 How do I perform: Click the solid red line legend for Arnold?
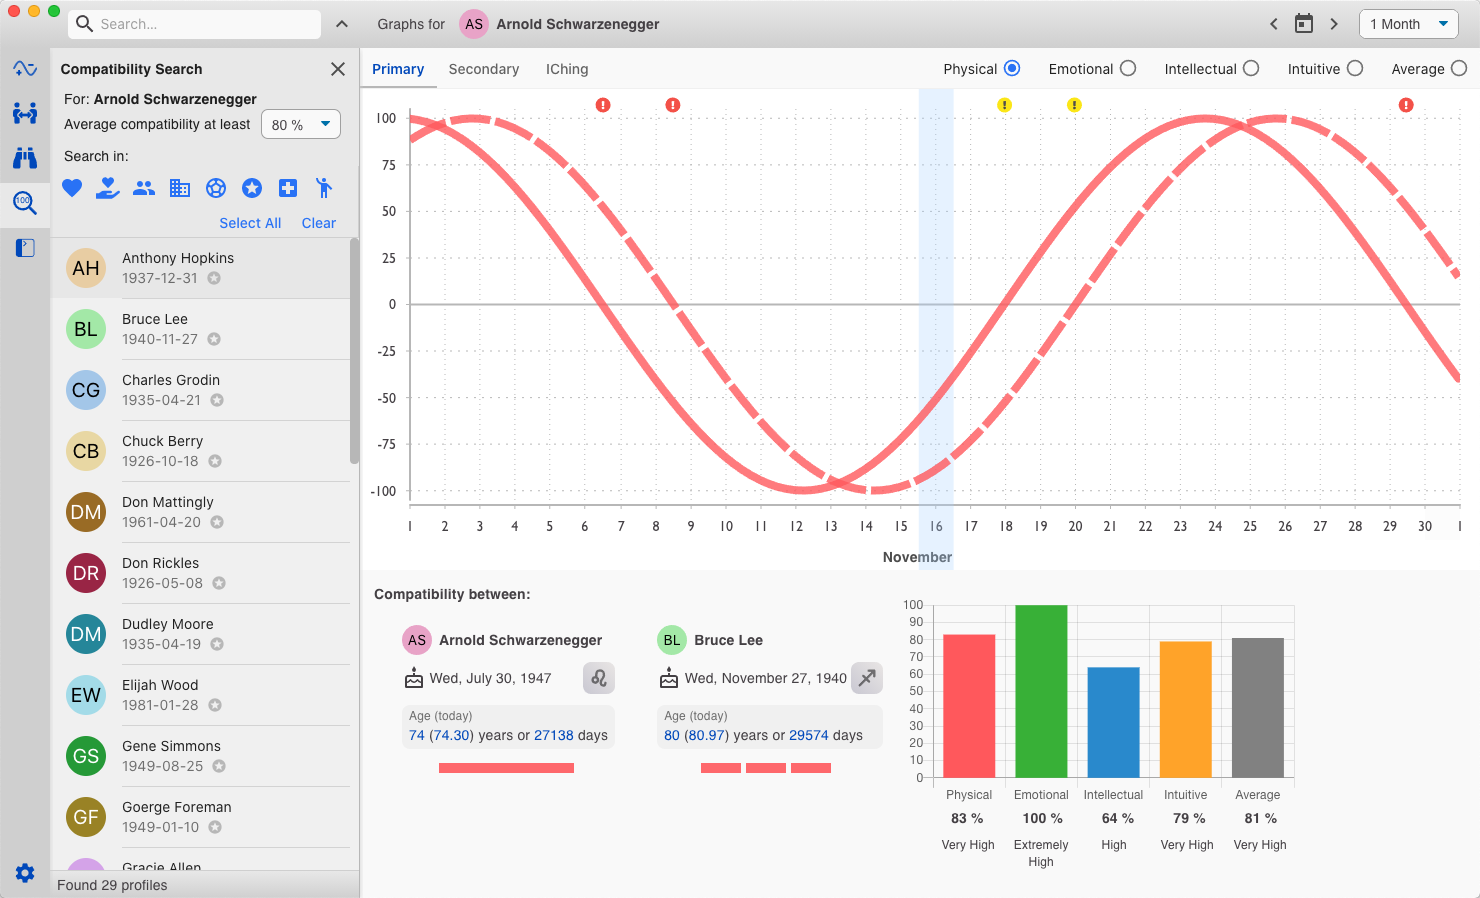(x=506, y=768)
